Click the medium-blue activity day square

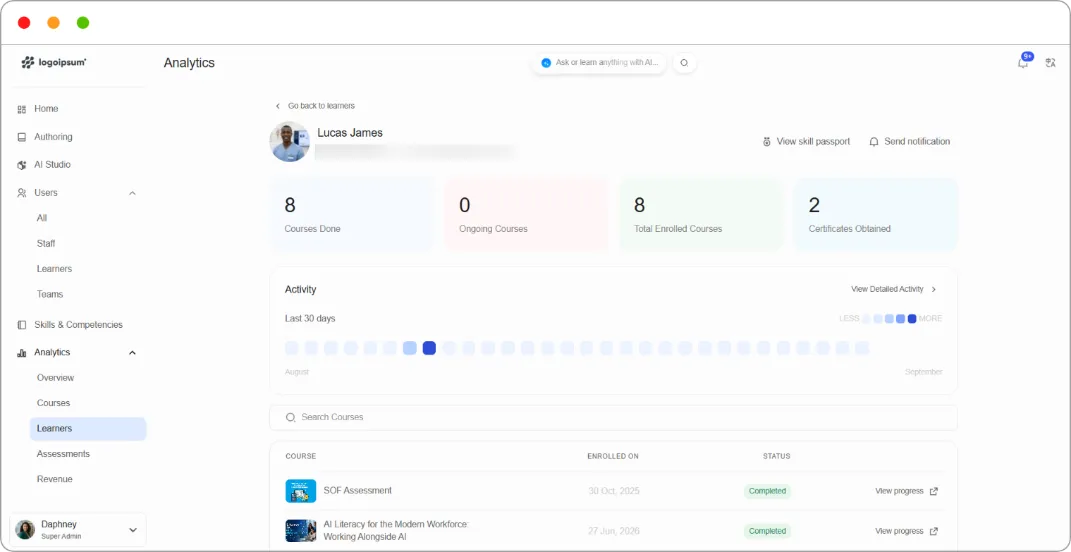tap(409, 348)
